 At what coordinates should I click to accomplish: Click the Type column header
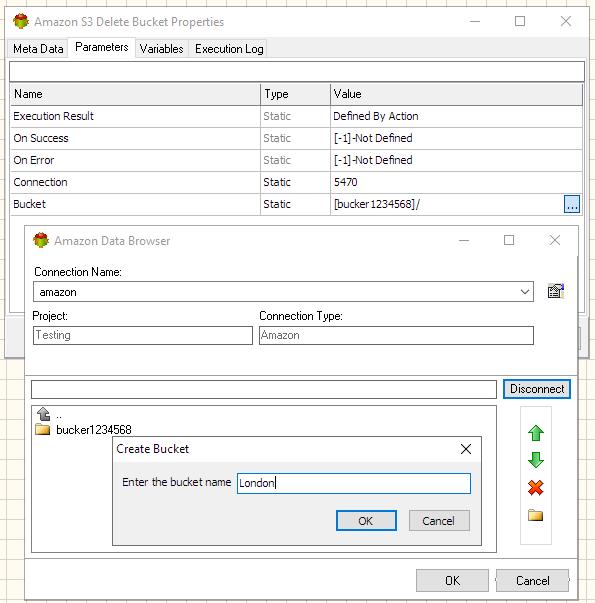point(295,94)
